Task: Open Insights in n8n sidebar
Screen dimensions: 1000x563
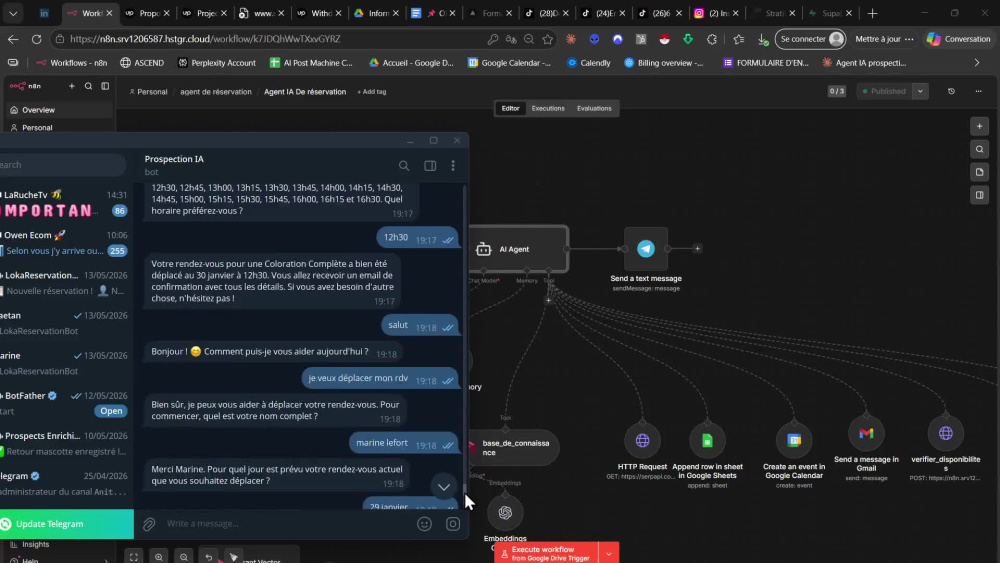Action: [57, 544]
